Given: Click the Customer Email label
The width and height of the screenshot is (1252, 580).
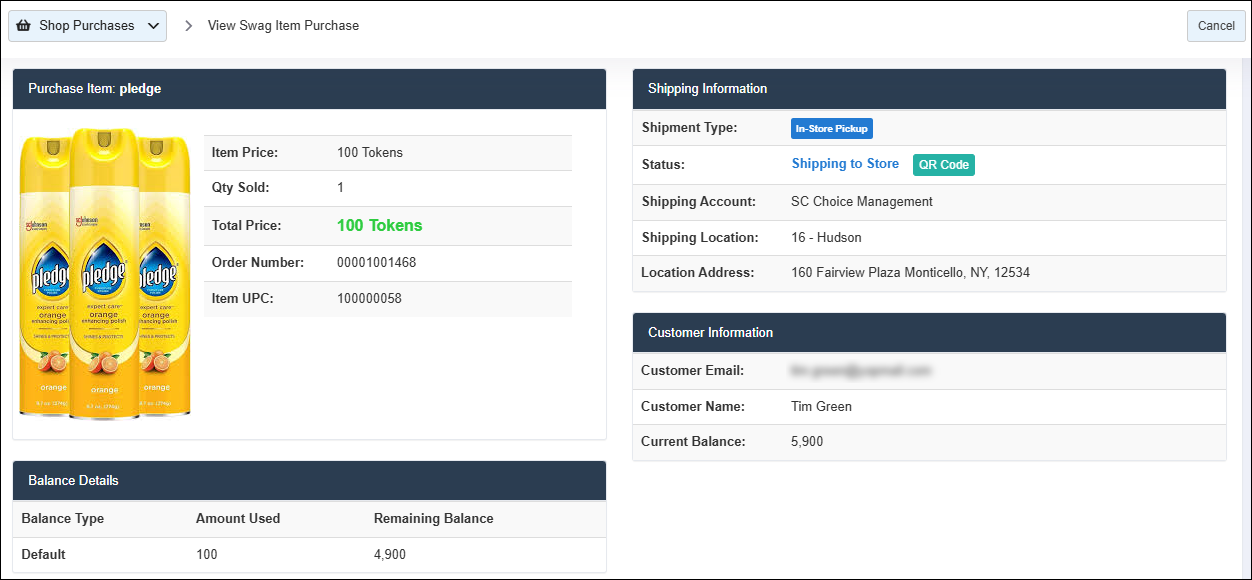Looking at the screenshot, I should click(x=693, y=371).
